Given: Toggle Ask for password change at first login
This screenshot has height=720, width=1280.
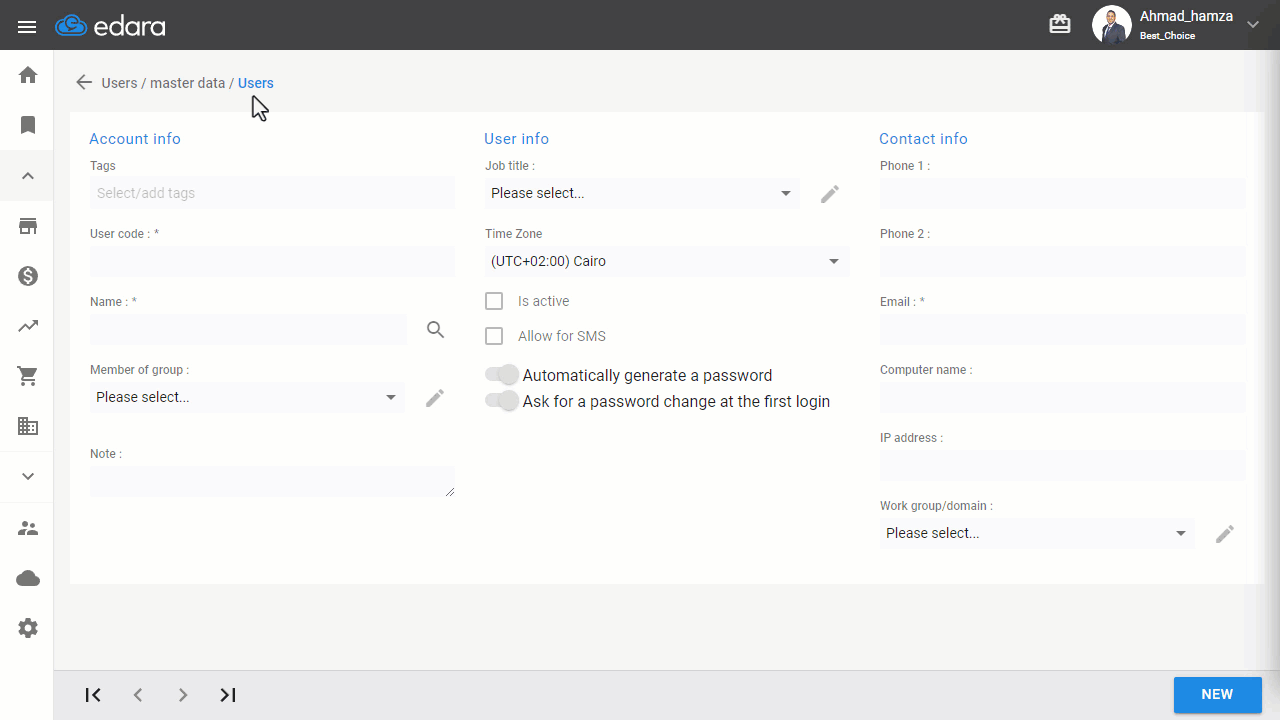Looking at the screenshot, I should click(502, 401).
